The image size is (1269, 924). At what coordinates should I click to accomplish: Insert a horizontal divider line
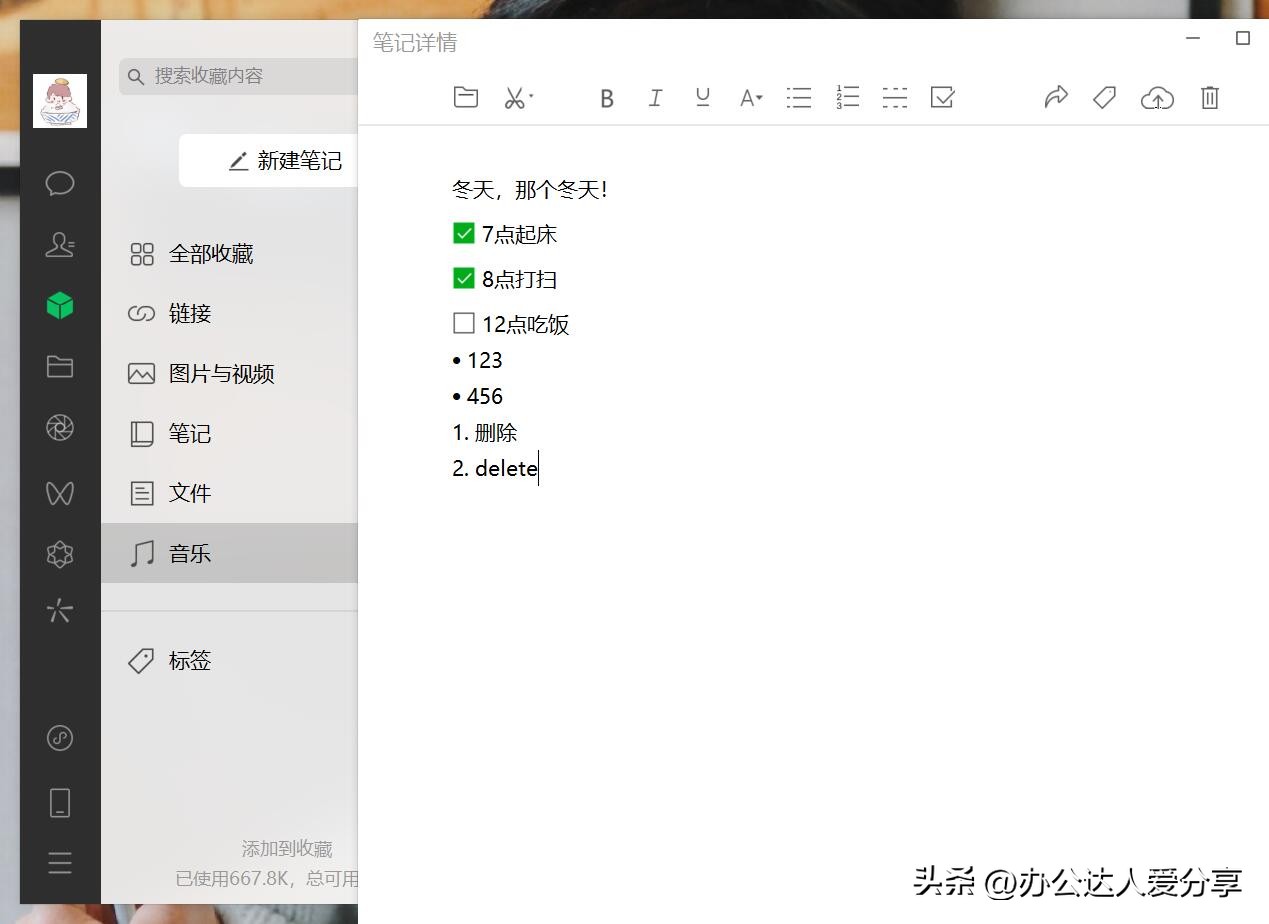[894, 97]
